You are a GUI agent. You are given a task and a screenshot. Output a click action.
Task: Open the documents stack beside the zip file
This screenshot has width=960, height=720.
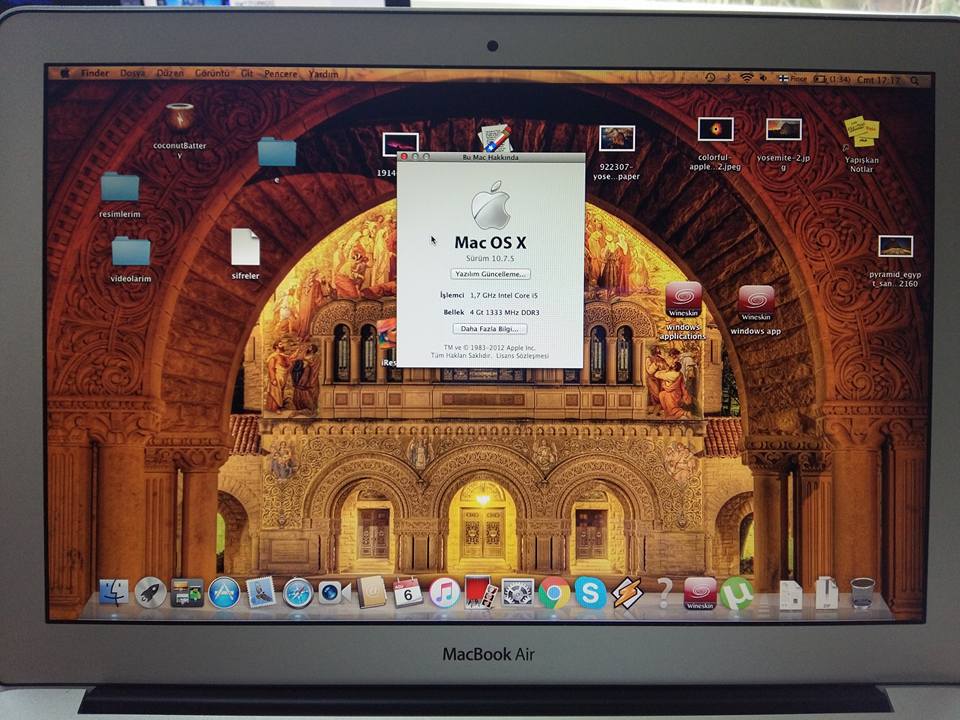point(790,594)
